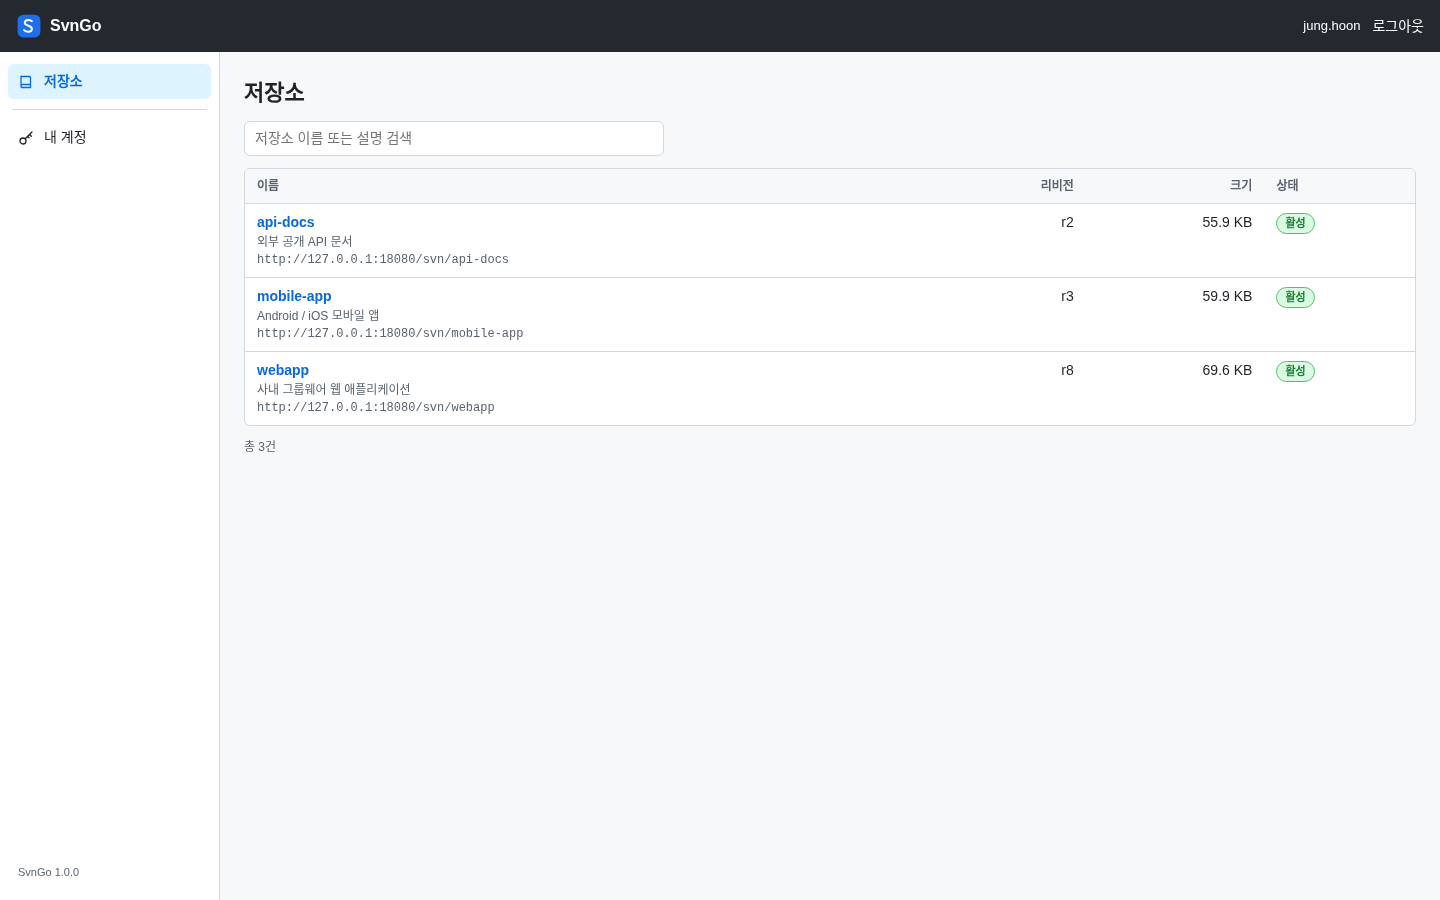Screen dimensions: 1440x900
Task: Click the 총 3건 total count
Action: coord(260,447)
